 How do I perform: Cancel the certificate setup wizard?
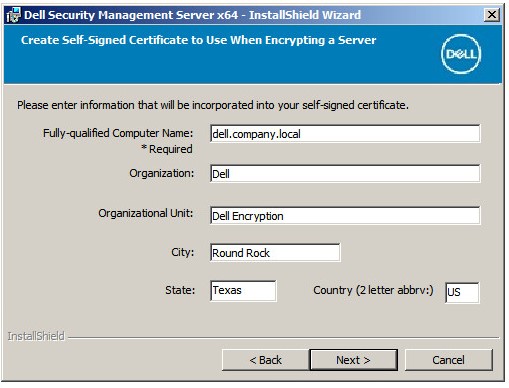tap(448, 360)
